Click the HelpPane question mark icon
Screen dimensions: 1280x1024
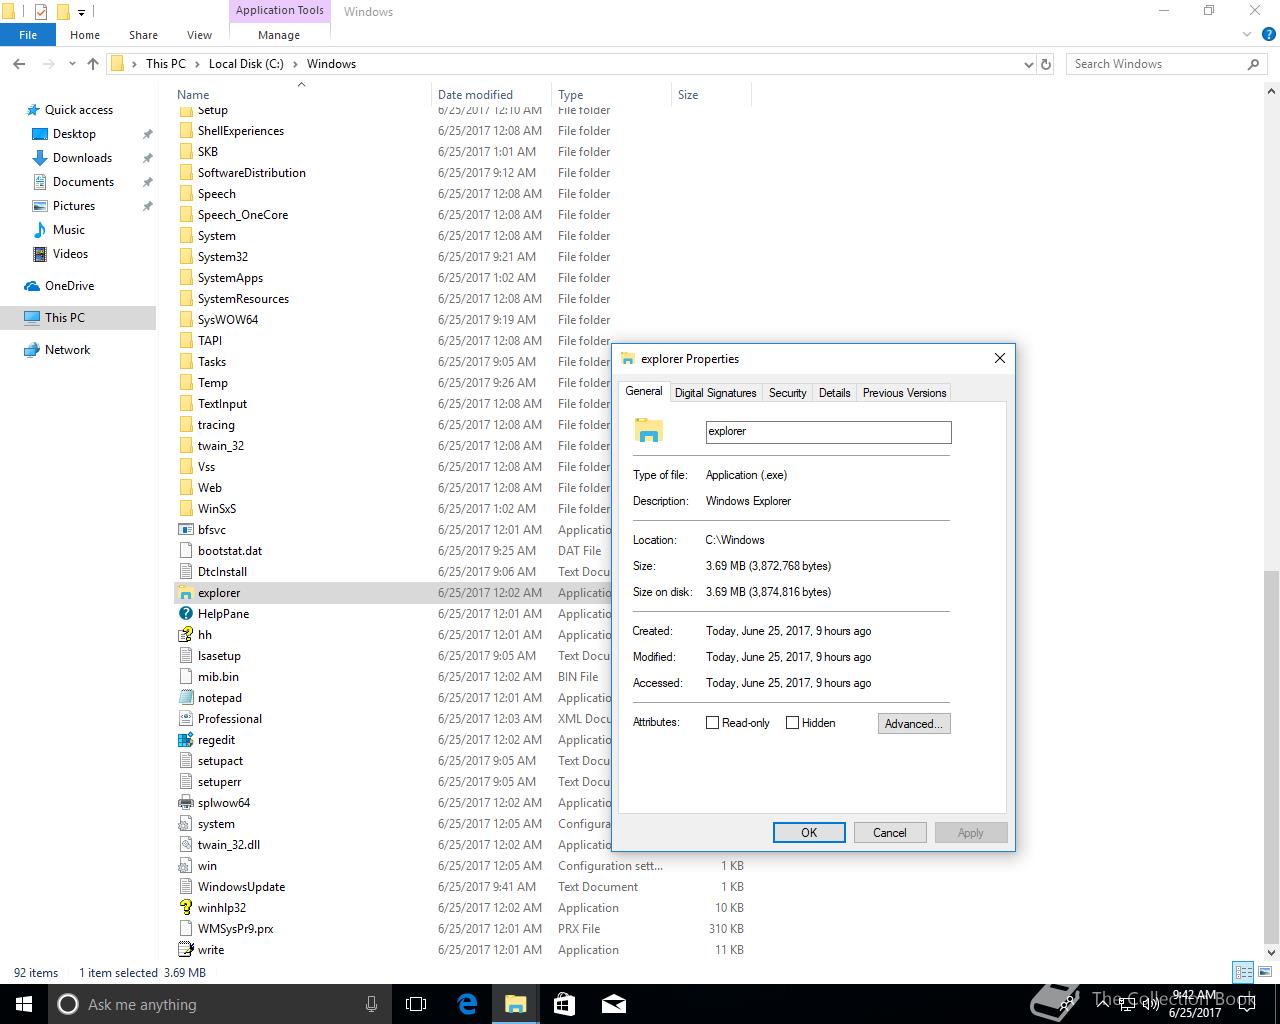coord(185,614)
